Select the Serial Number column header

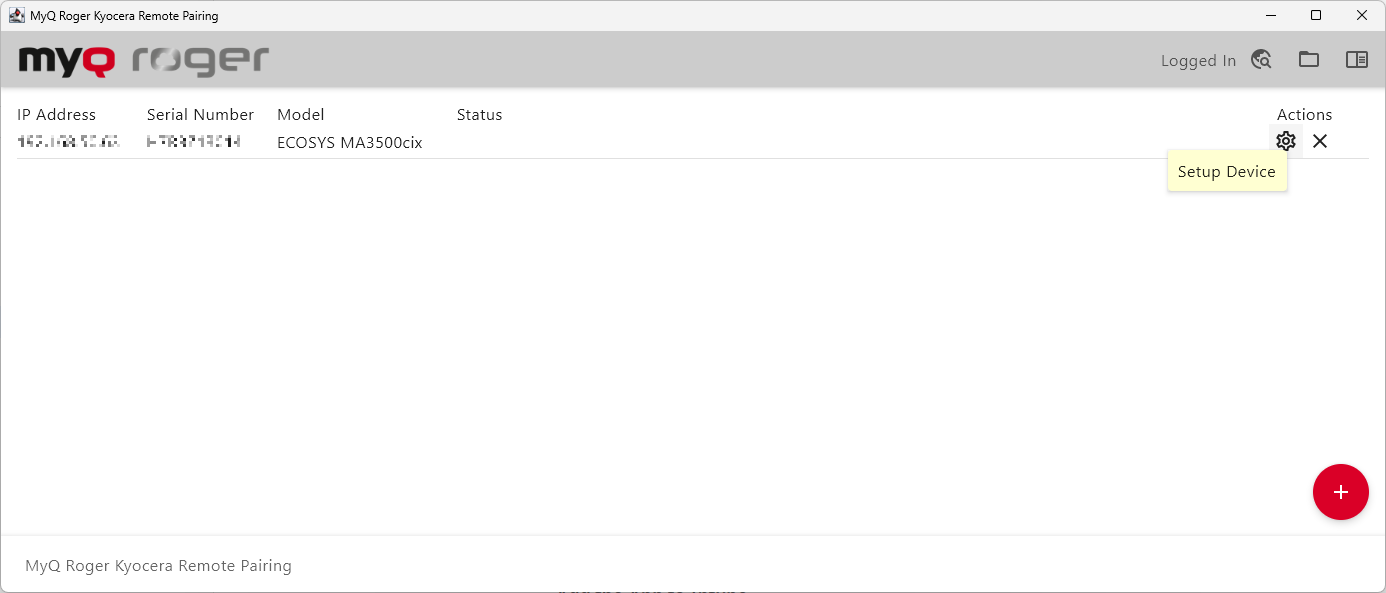200,115
